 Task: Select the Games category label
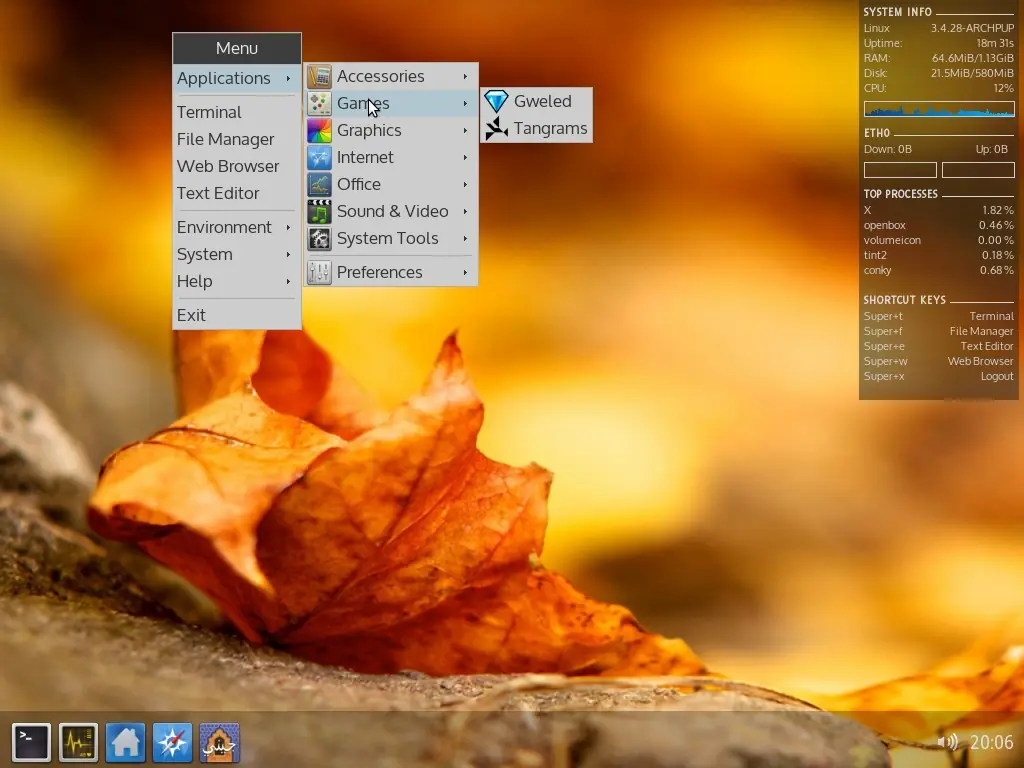click(363, 103)
